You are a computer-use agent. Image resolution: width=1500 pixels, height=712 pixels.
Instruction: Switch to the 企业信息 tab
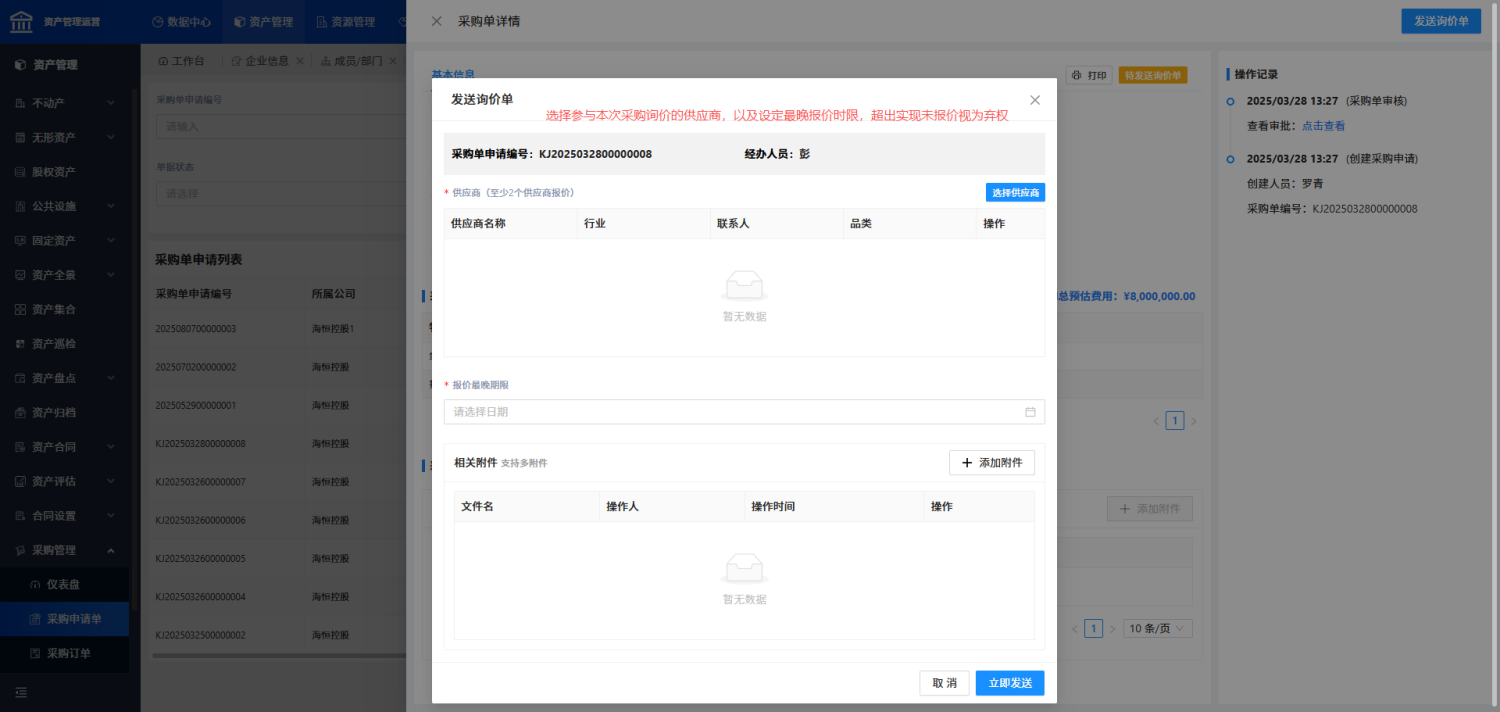(x=260, y=61)
